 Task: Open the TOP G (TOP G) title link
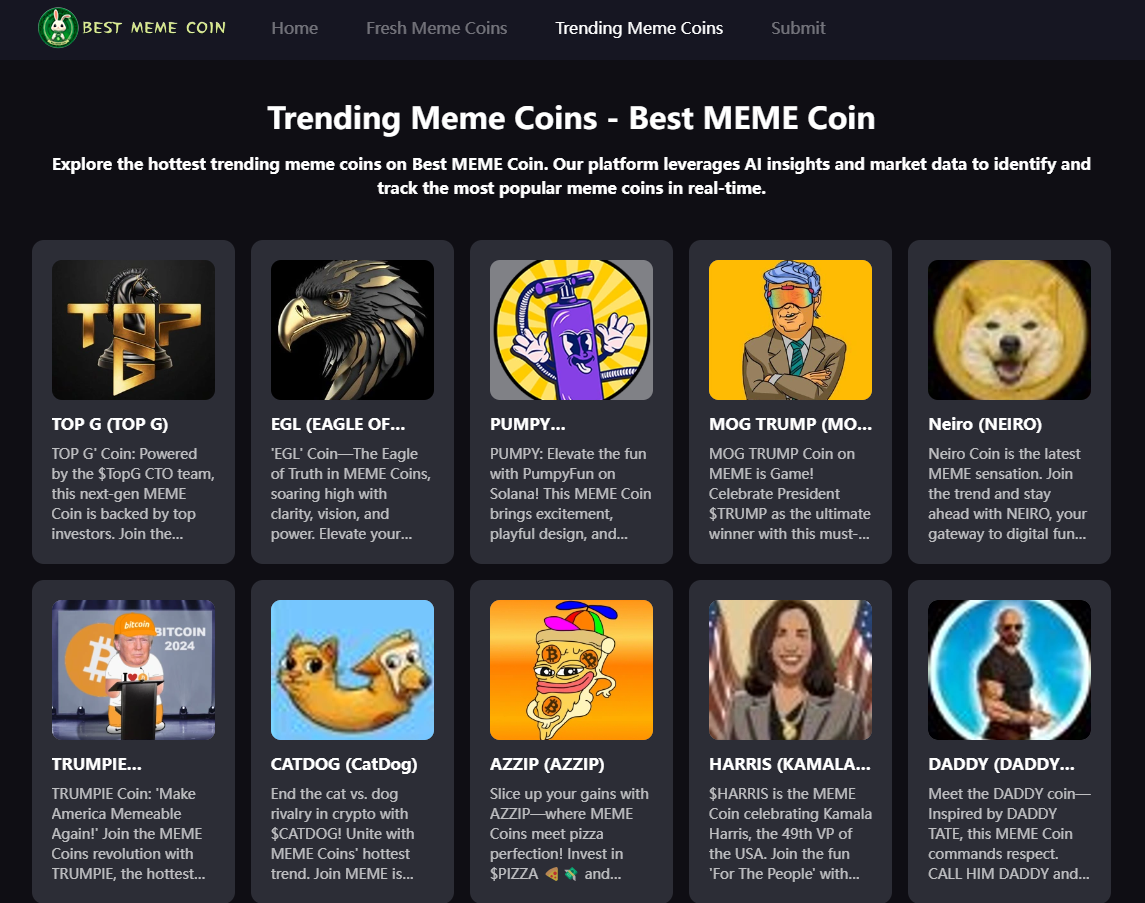pyautogui.click(x=110, y=424)
